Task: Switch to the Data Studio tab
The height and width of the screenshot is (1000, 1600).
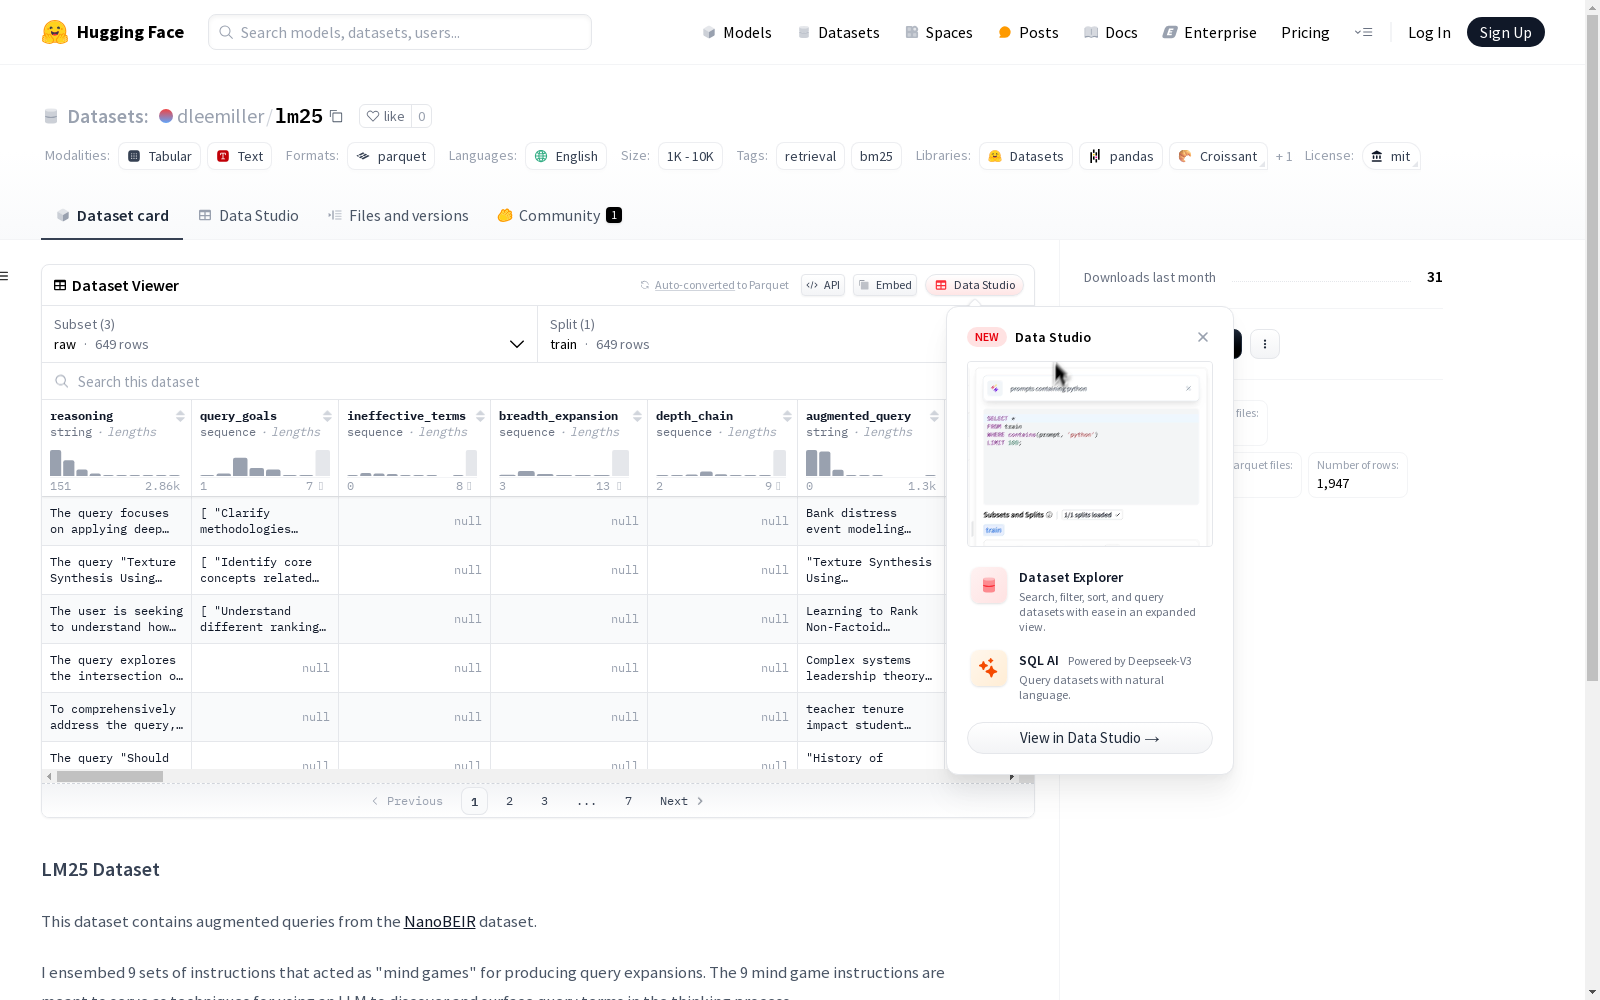Action: click(x=248, y=216)
